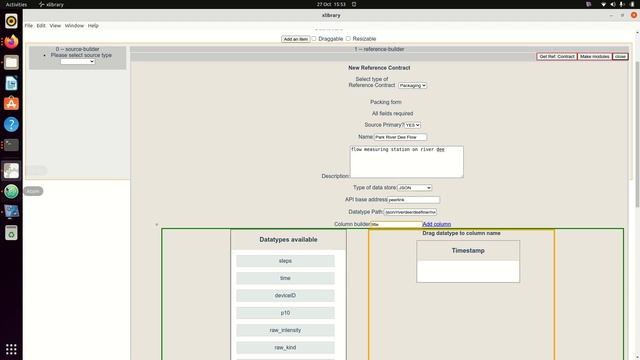Click the Timestamp column header
This screenshot has width=640, height=360.
coord(468,251)
